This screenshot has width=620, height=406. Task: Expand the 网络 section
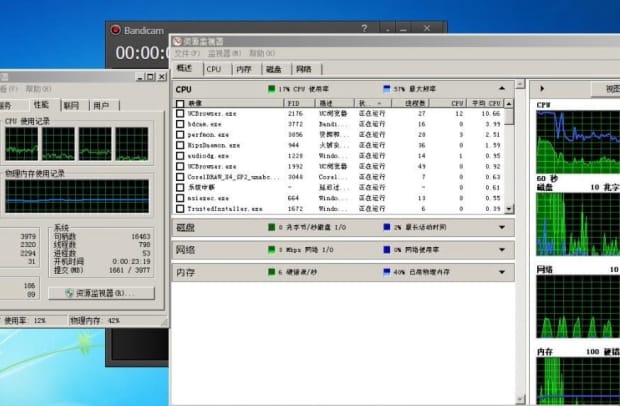[x=501, y=249]
